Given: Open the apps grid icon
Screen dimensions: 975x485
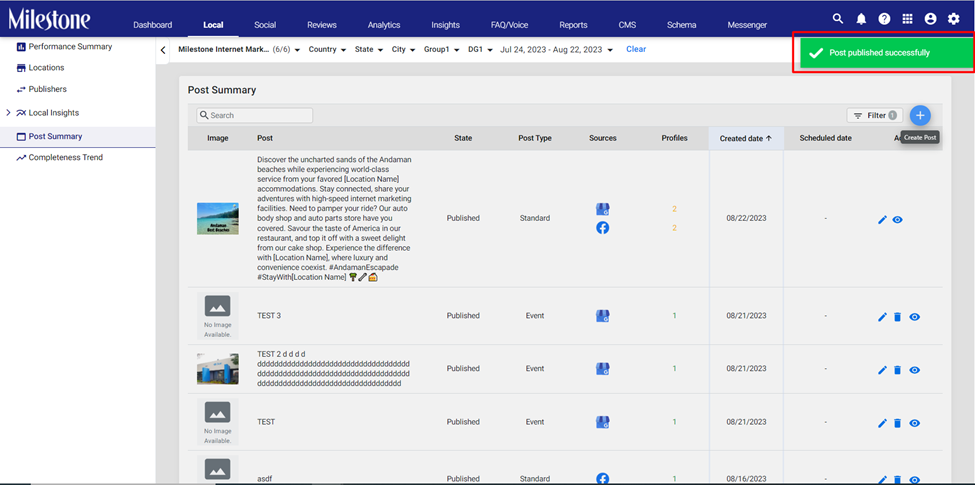Looking at the screenshot, I should (907, 19).
